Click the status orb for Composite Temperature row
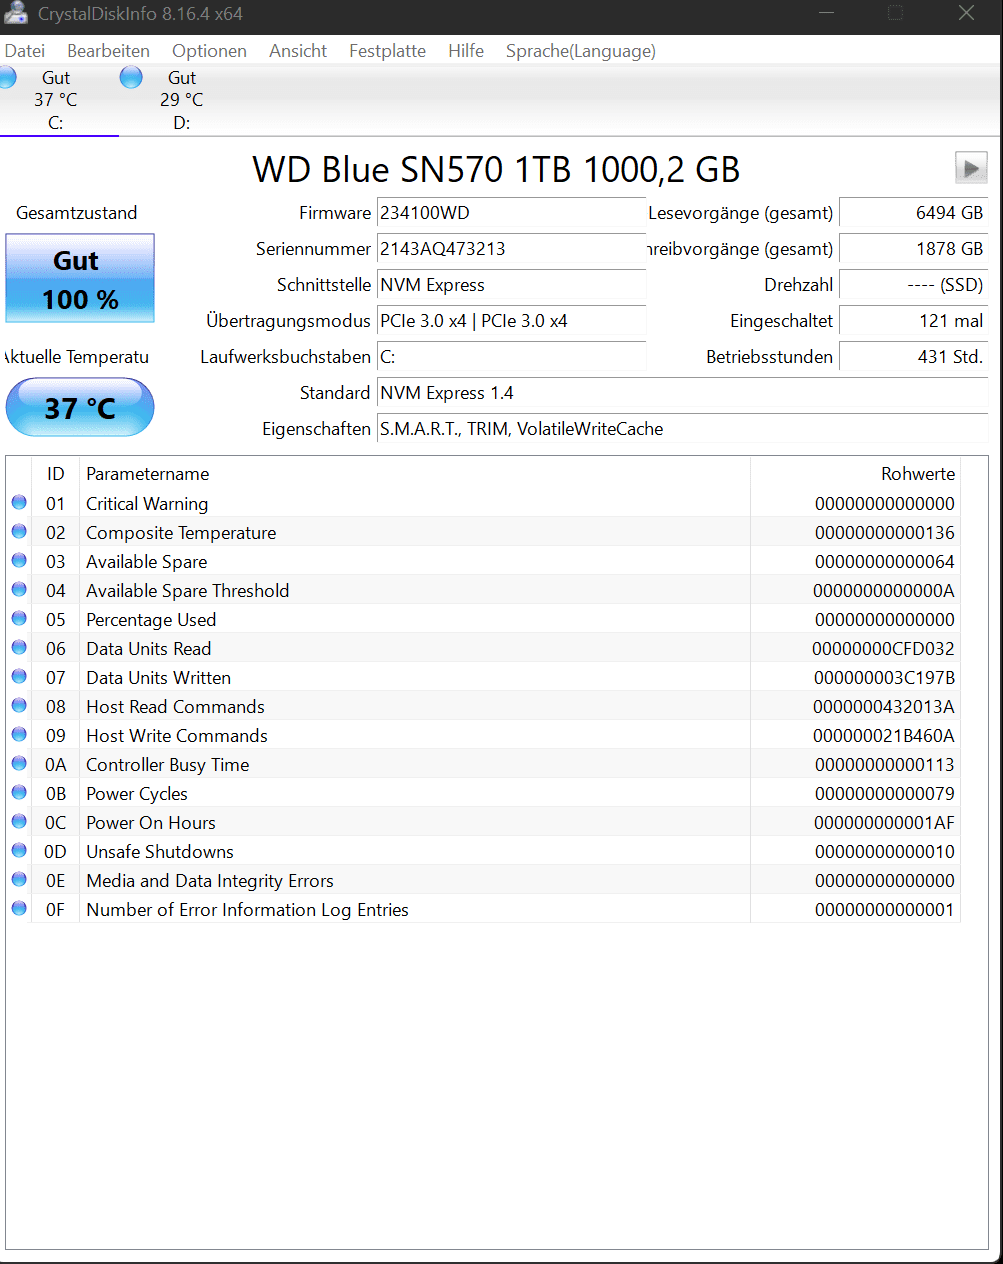Viewport: 1003px width, 1264px height. point(19,531)
